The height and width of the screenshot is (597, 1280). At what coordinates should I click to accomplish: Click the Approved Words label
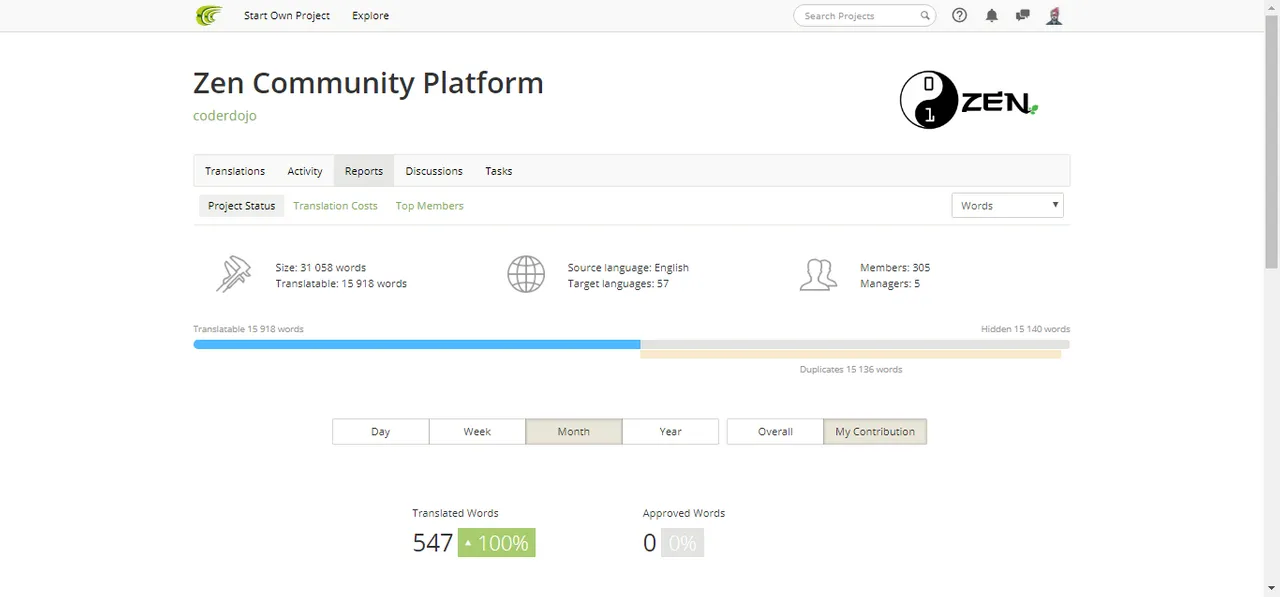pos(684,513)
